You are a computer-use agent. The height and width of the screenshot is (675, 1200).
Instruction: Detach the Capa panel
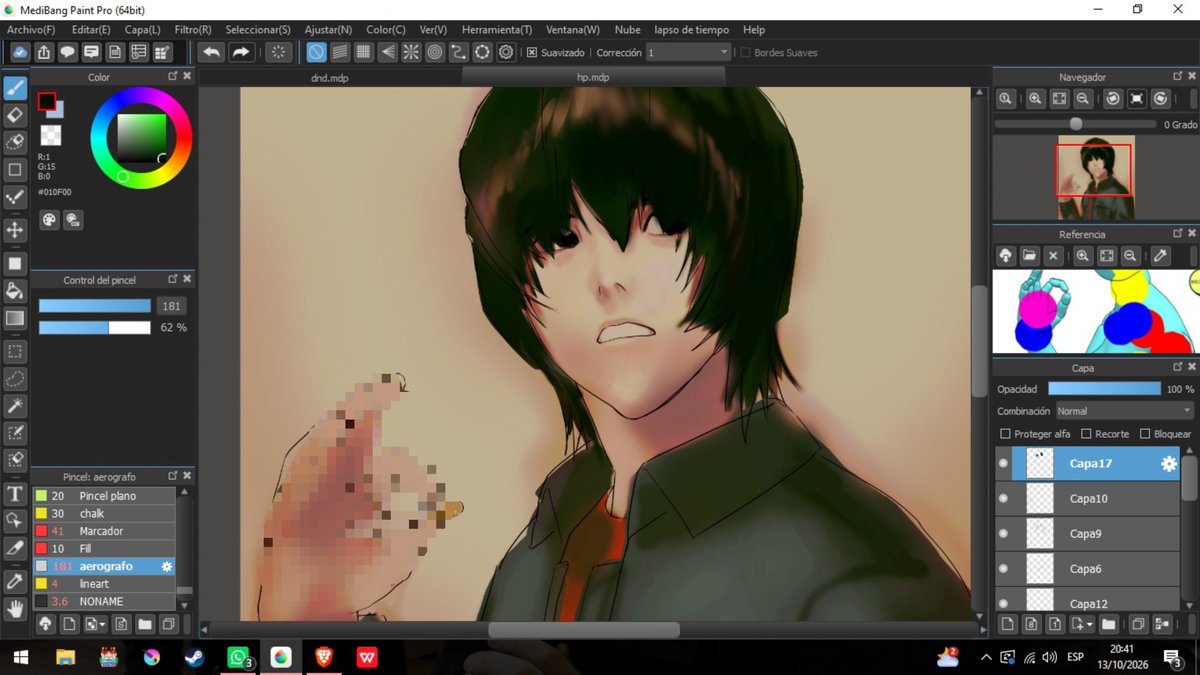click(x=1177, y=367)
